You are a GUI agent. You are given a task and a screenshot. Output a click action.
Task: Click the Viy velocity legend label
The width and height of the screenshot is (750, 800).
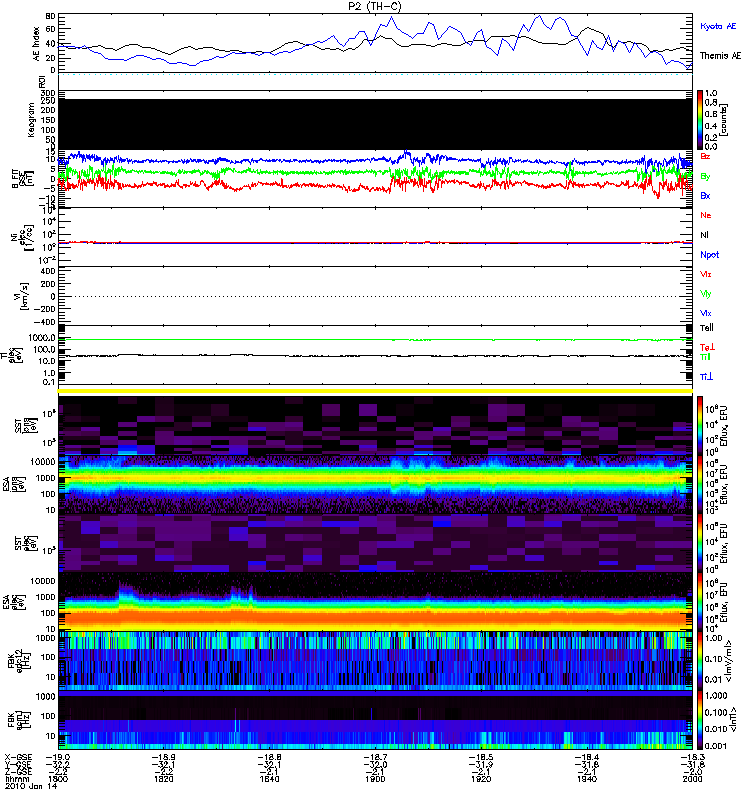pos(706,294)
